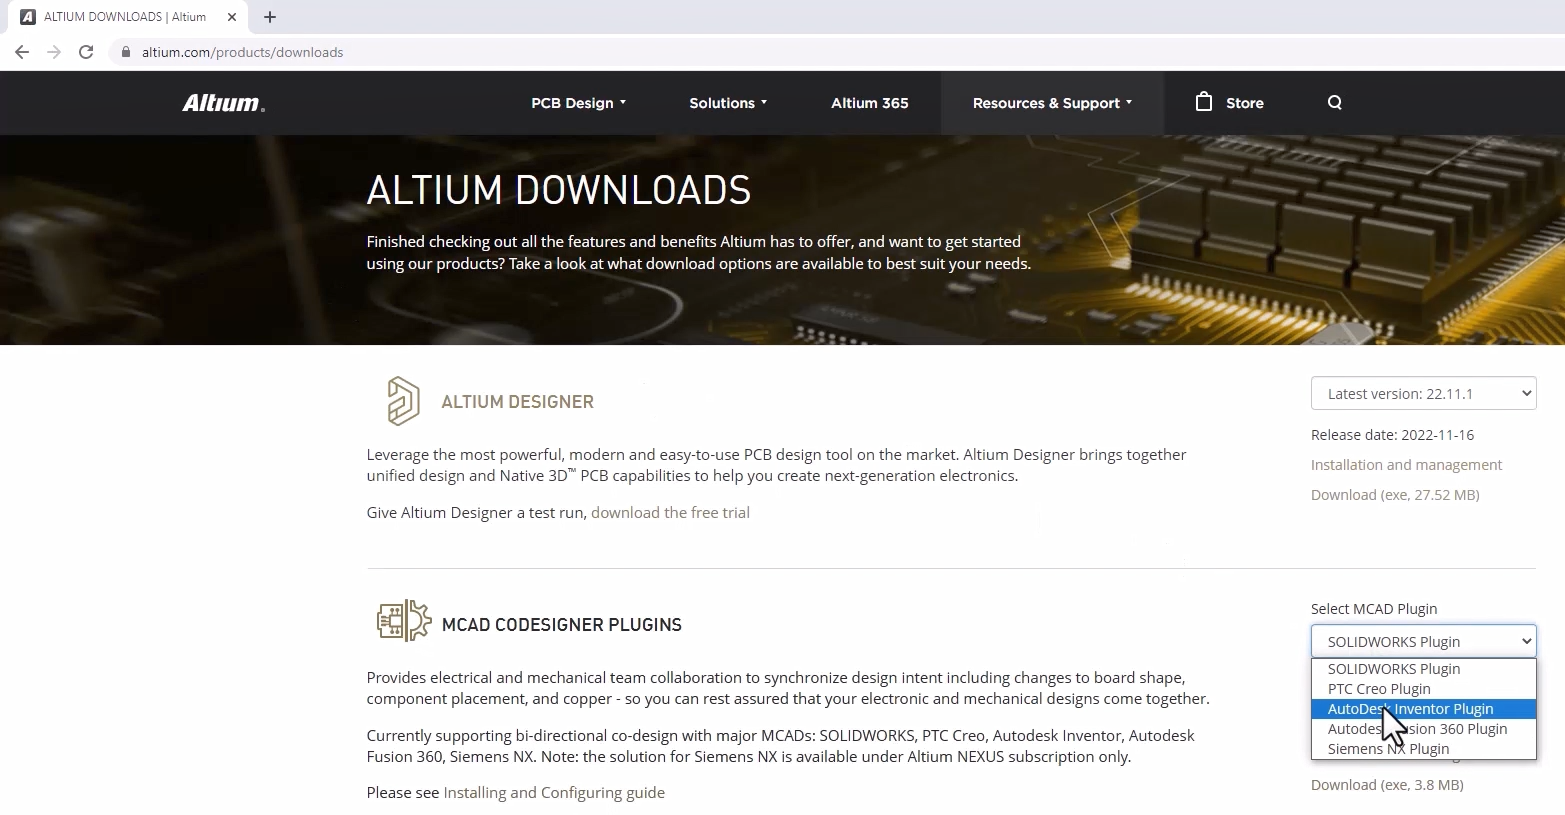Click the download the free trial link
The width and height of the screenshot is (1565, 815).
point(670,513)
